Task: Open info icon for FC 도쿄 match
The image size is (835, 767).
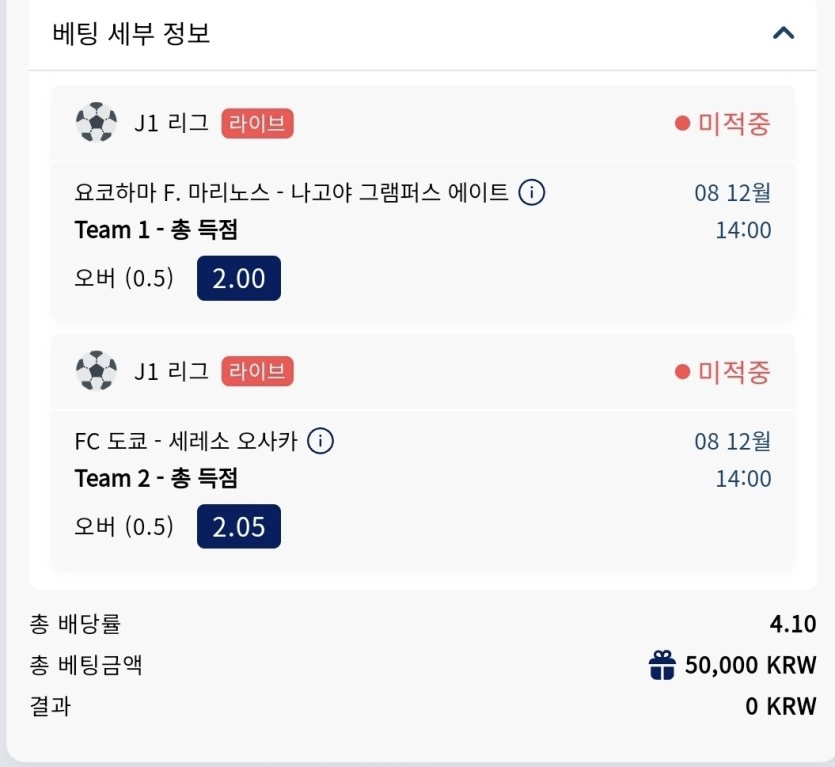Action: (320, 440)
